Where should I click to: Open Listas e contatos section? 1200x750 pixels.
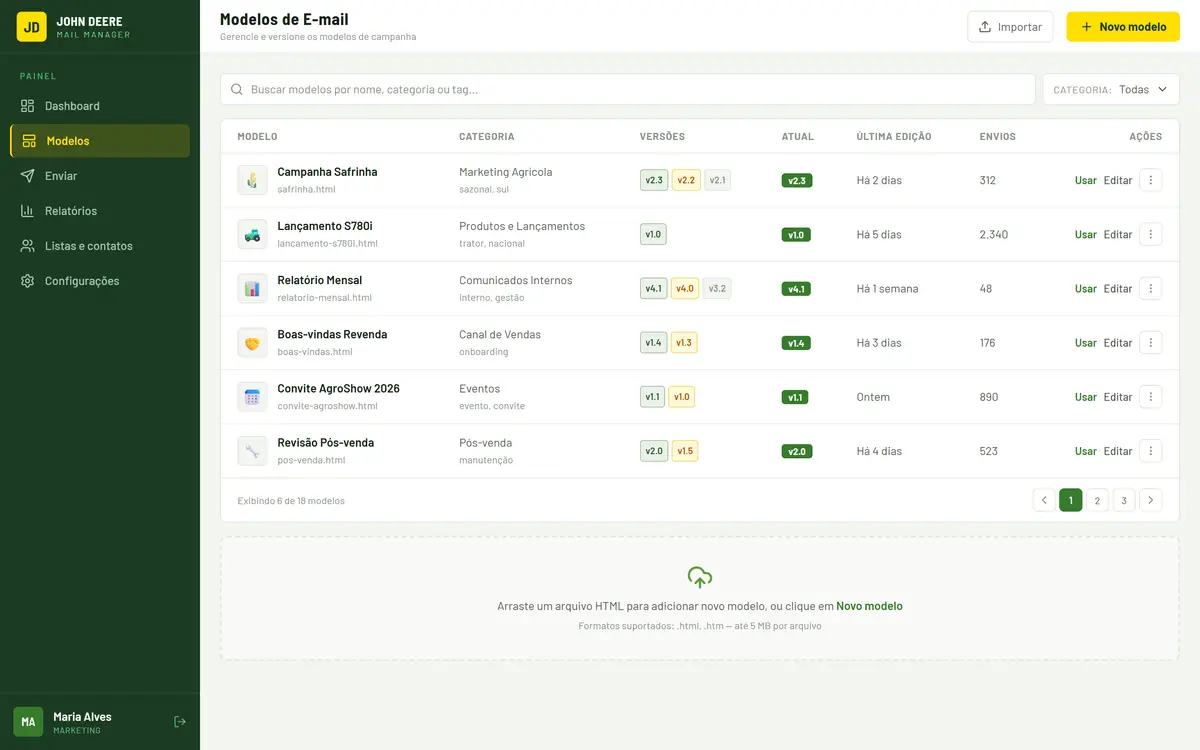point(100,246)
